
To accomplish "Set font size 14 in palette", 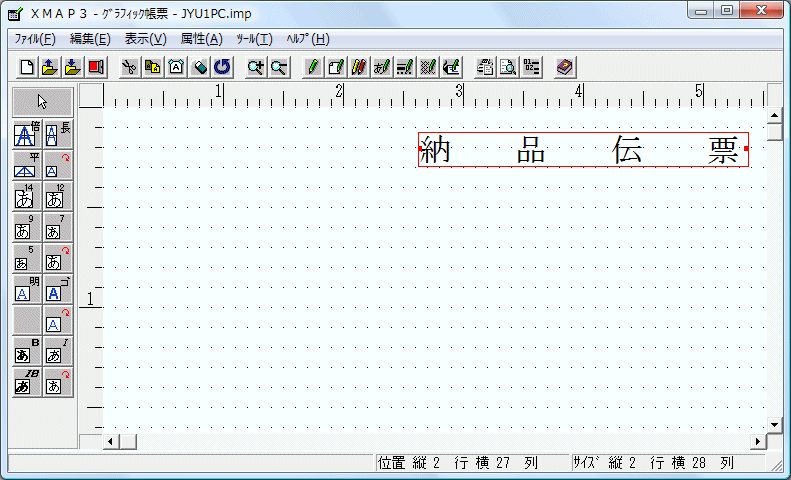I will click(x=27, y=196).
